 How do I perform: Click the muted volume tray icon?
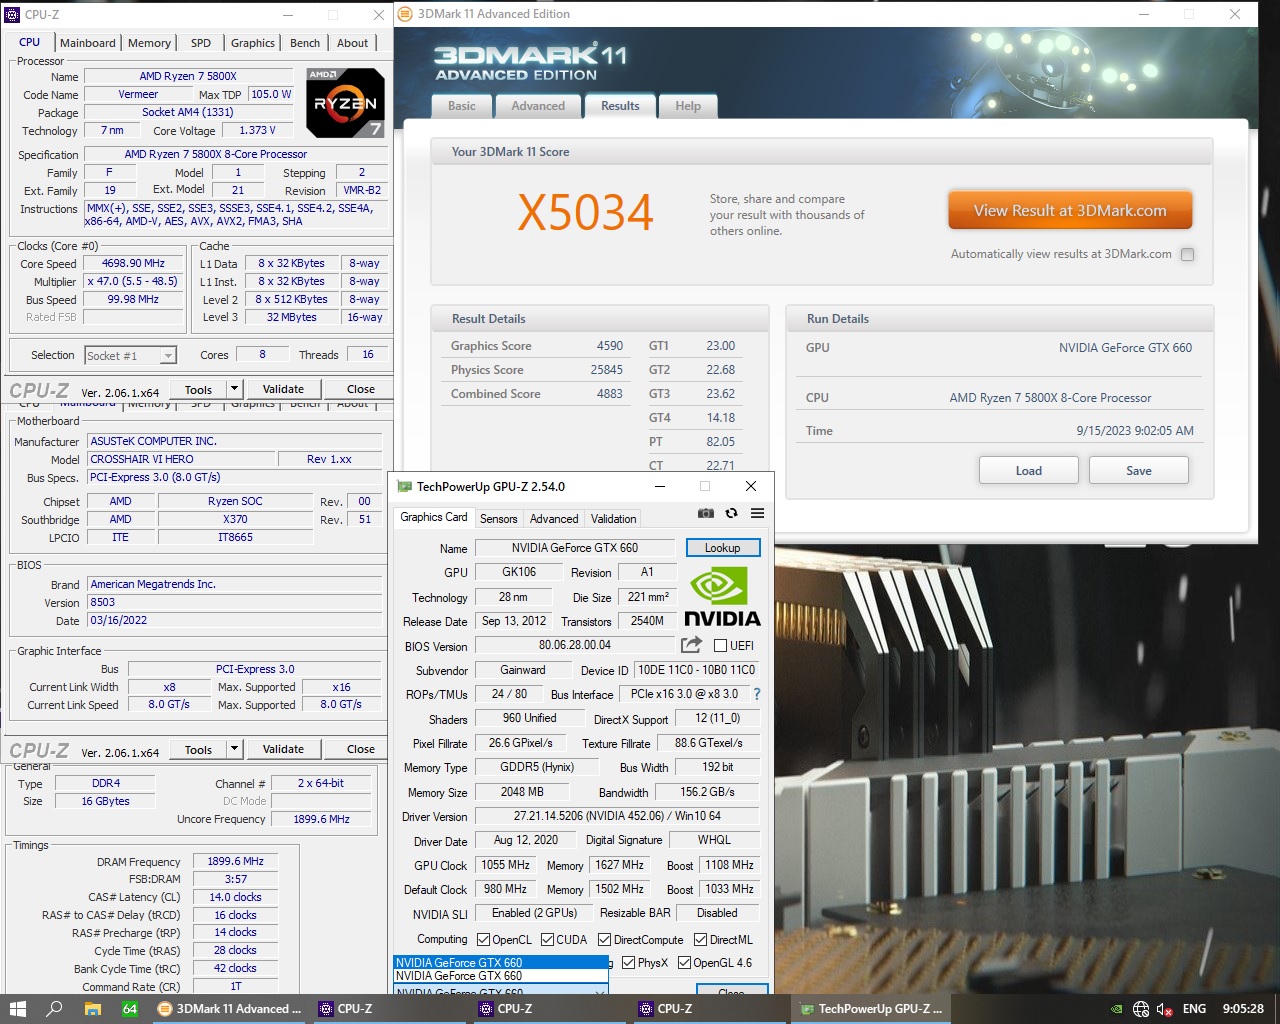click(1165, 1009)
